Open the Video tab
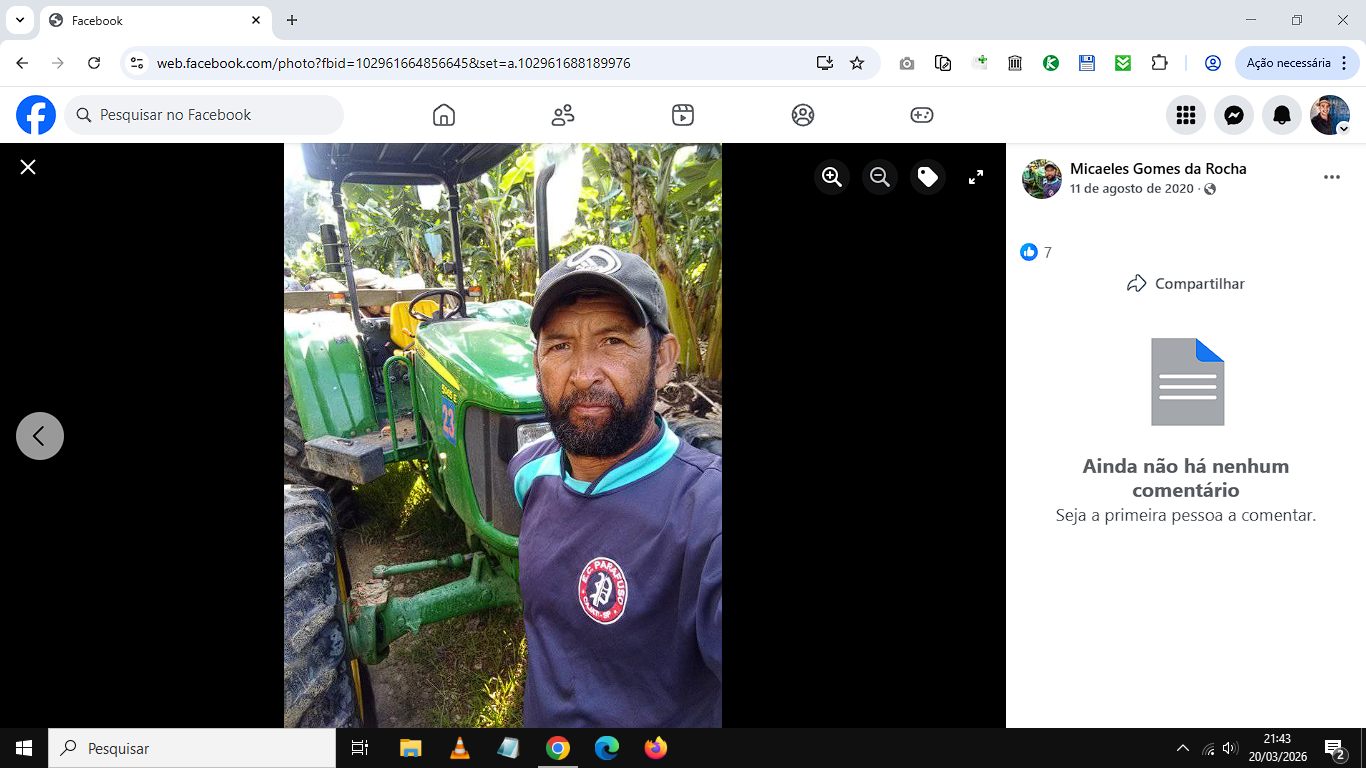Image resolution: width=1366 pixels, height=768 pixels. click(683, 115)
